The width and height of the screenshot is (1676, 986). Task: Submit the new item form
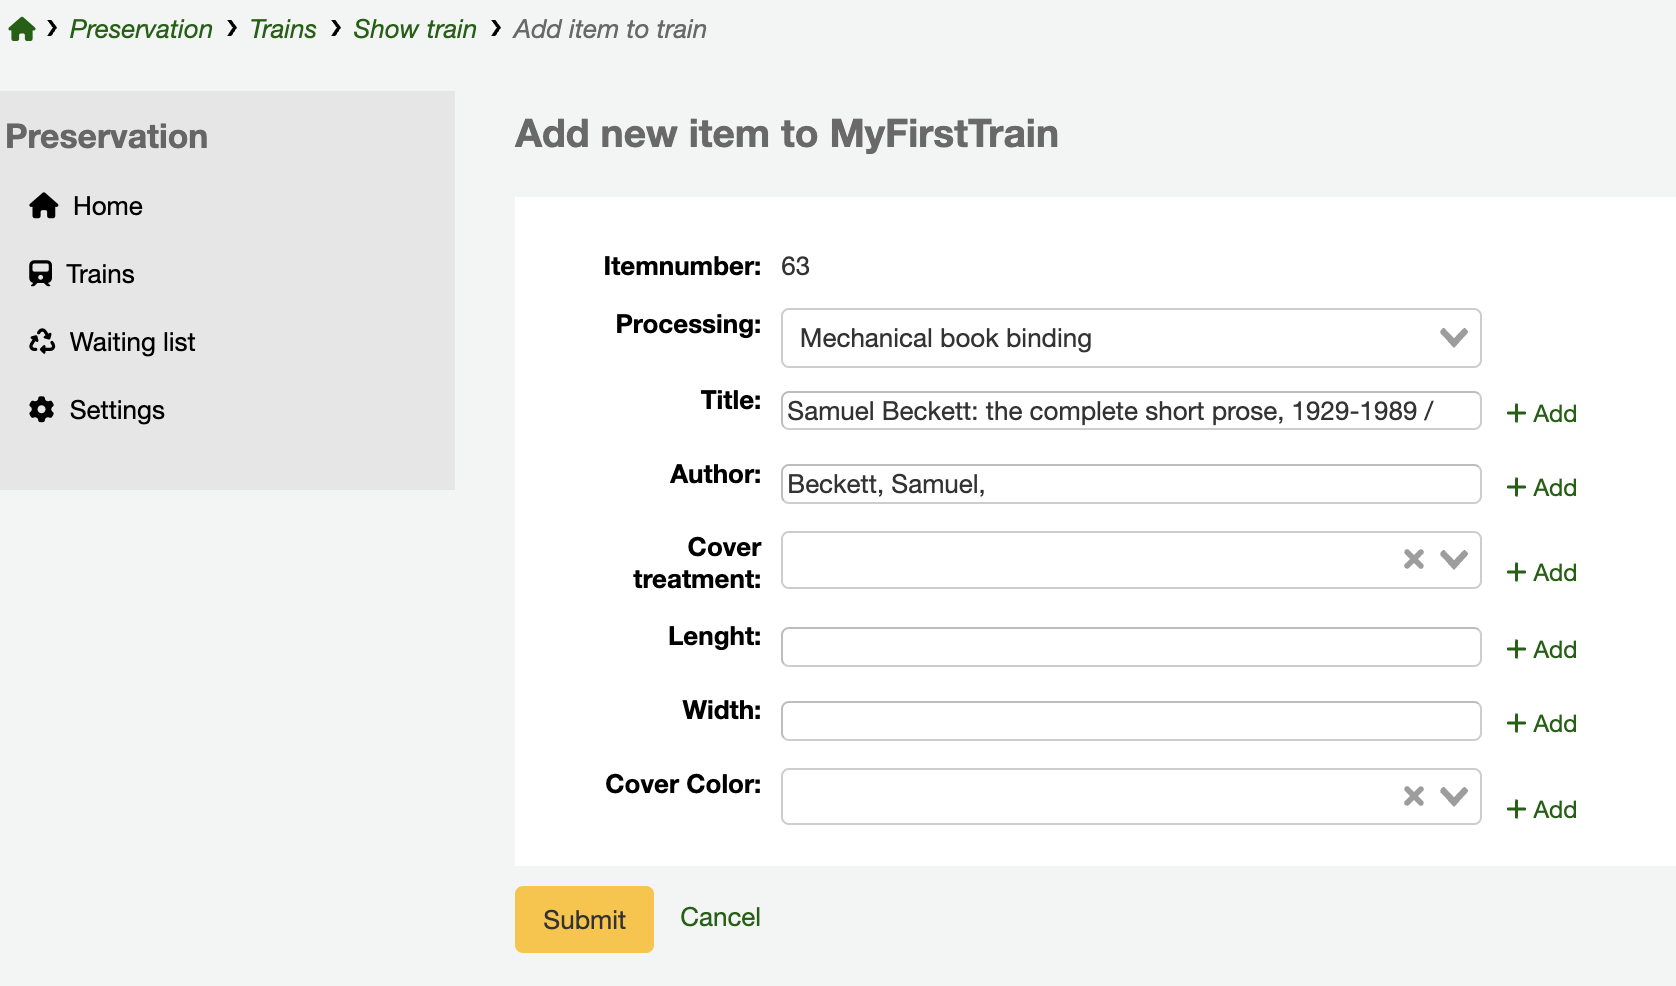tap(583, 919)
